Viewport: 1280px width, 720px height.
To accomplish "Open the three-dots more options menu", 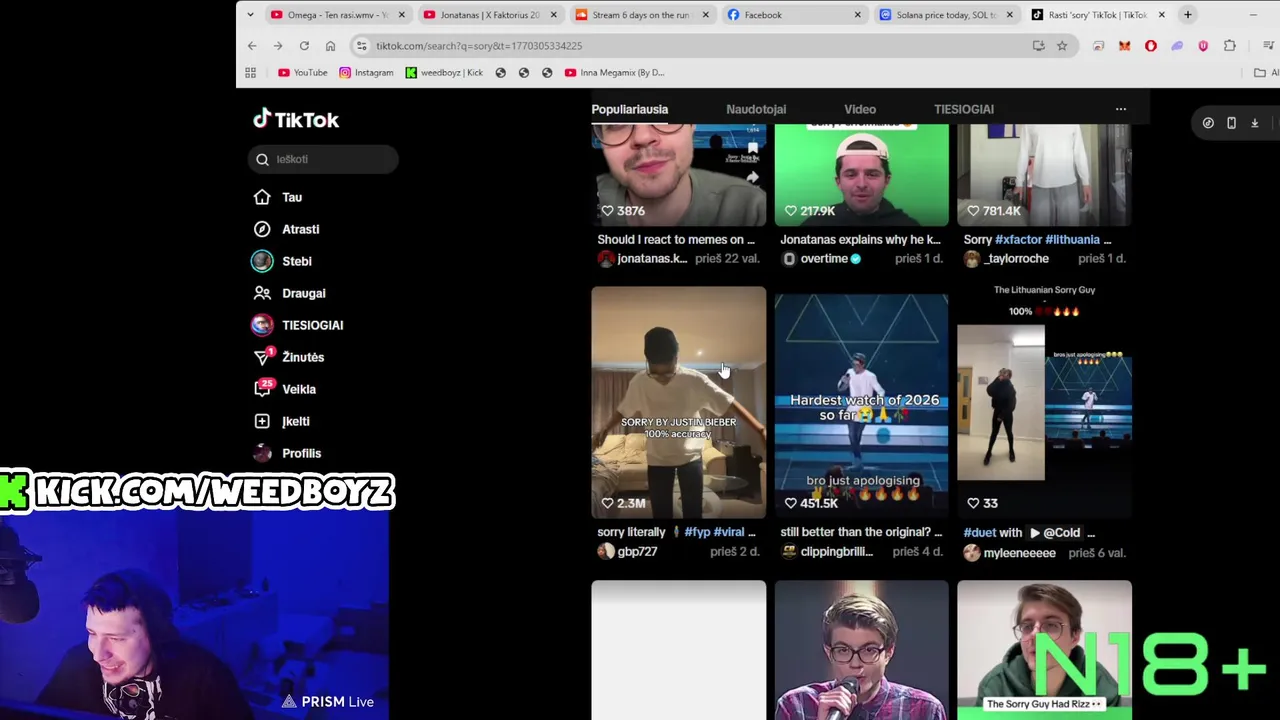I will pos(1121,109).
